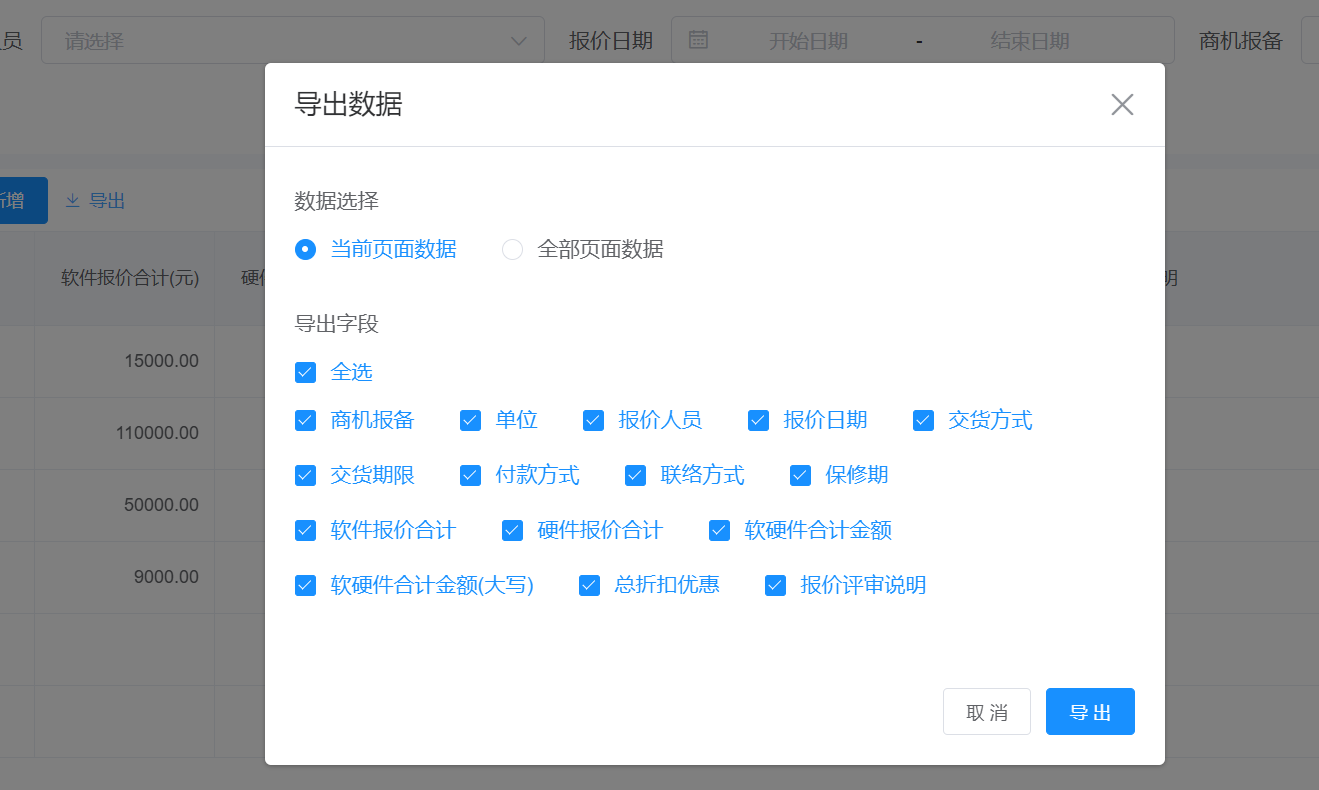
Task: Expand the 请选择 dropdown arrow
Action: [519, 41]
